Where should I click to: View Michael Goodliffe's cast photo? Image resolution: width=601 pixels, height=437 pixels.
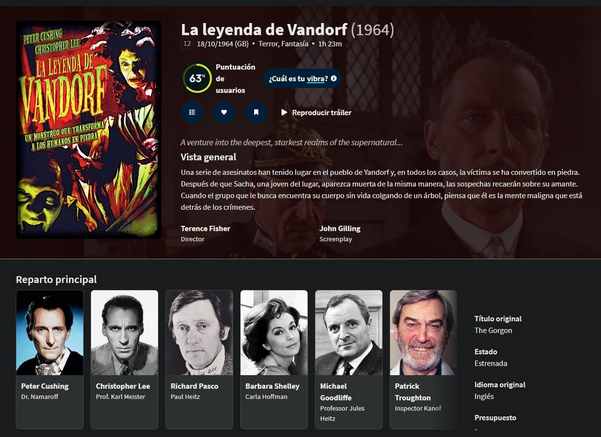click(x=349, y=332)
